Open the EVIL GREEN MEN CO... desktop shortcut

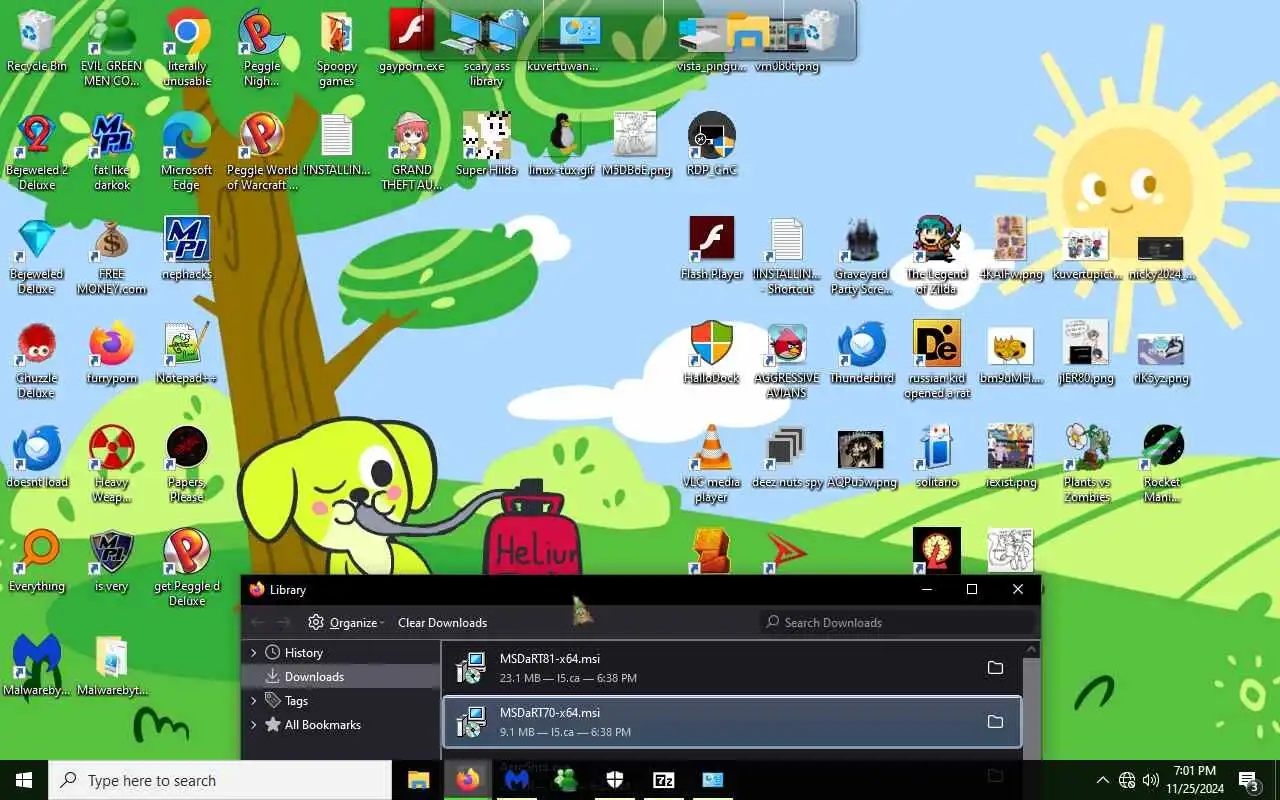coord(111,48)
